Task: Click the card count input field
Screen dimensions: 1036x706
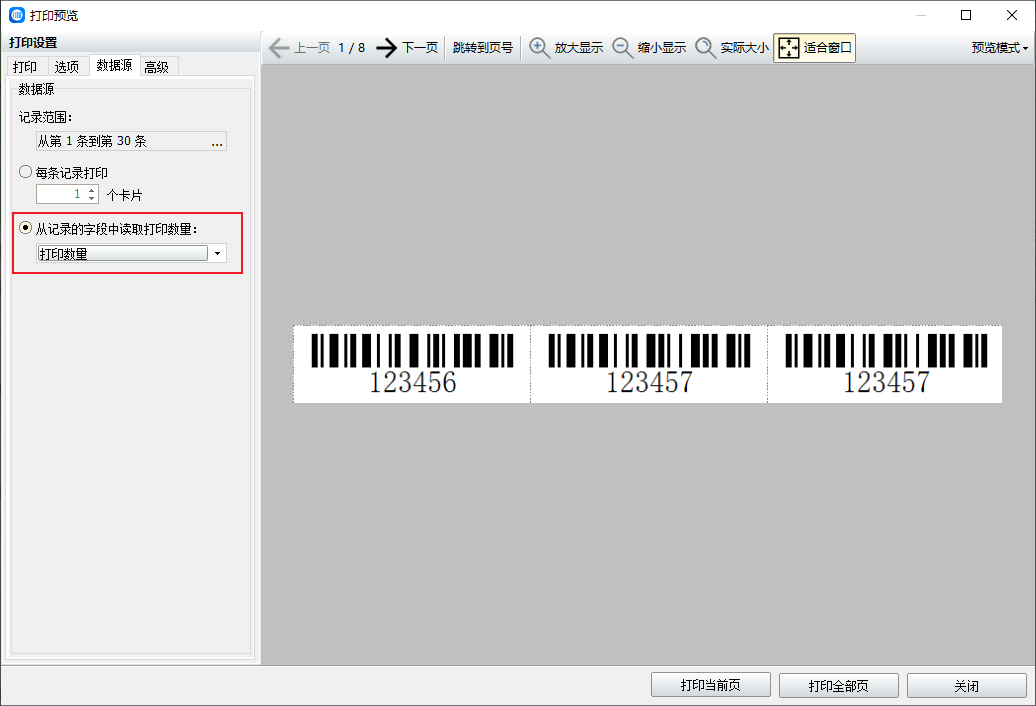Action: click(x=61, y=194)
